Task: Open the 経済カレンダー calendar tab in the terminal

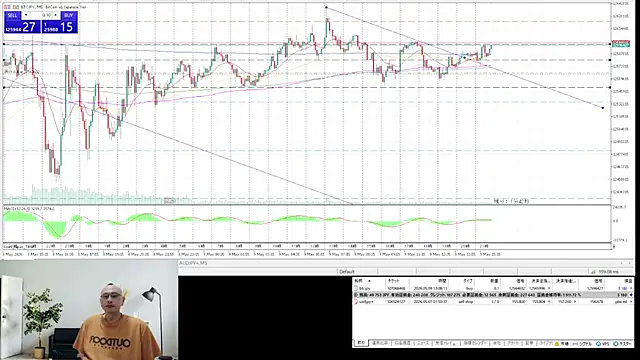Action: click(x=476, y=343)
